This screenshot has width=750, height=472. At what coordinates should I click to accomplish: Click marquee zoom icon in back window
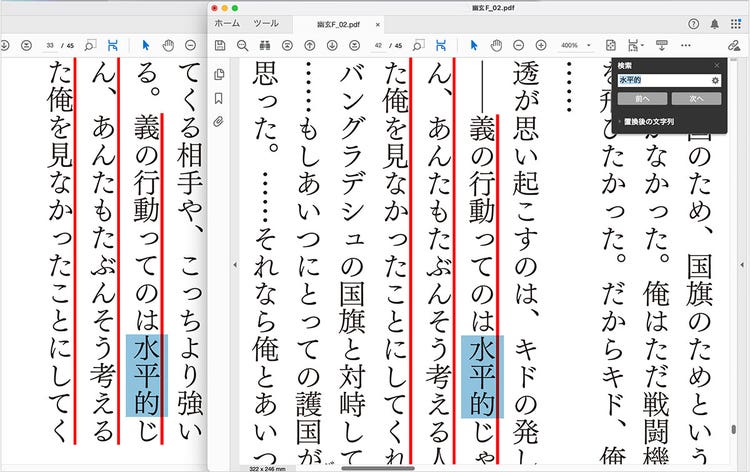point(90,45)
